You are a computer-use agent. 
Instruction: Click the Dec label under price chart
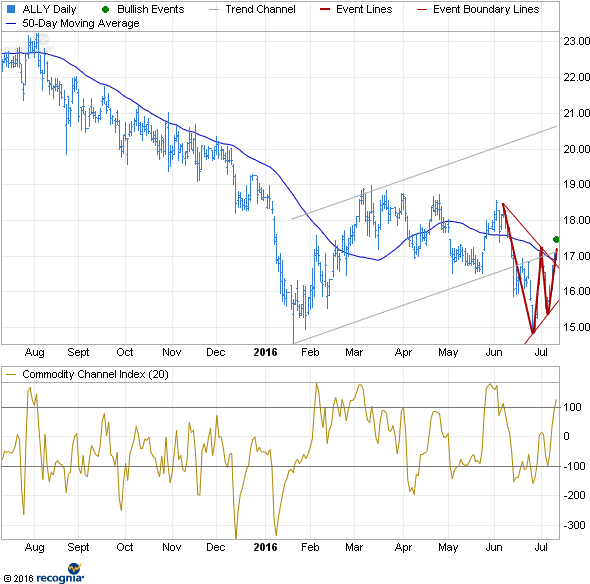pos(216,352)
